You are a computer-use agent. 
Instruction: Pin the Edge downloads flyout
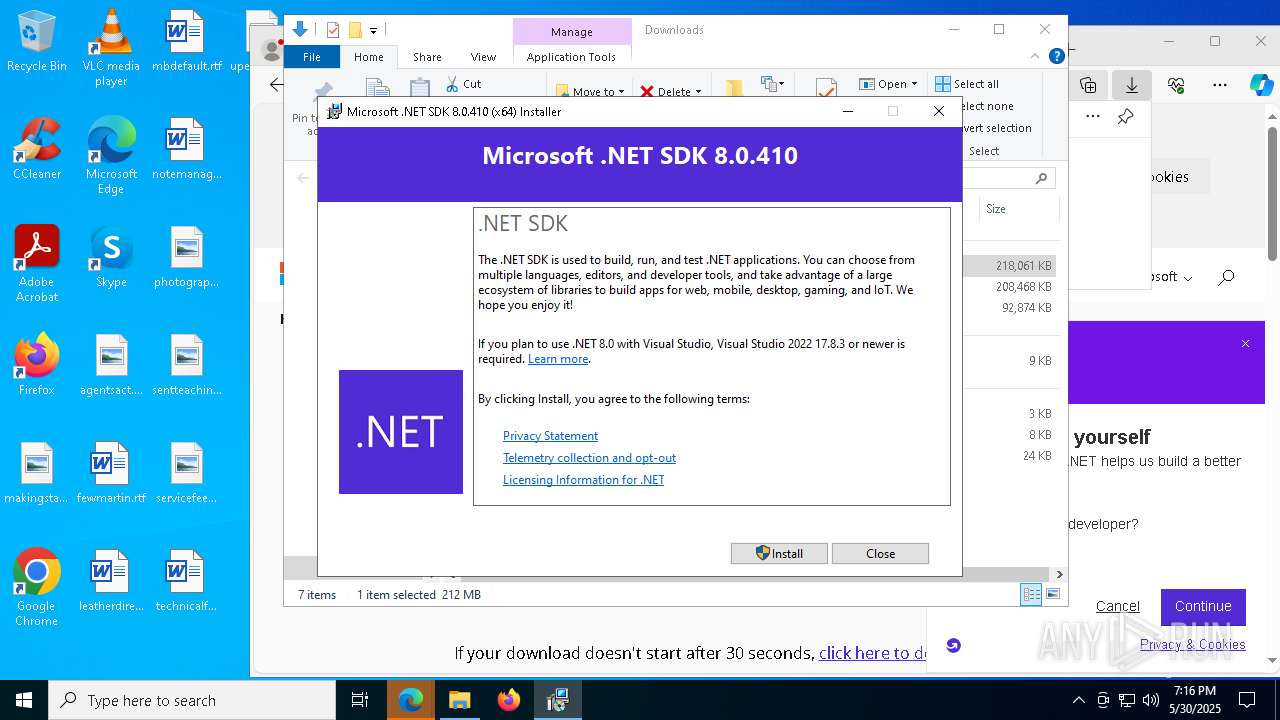1125,117
